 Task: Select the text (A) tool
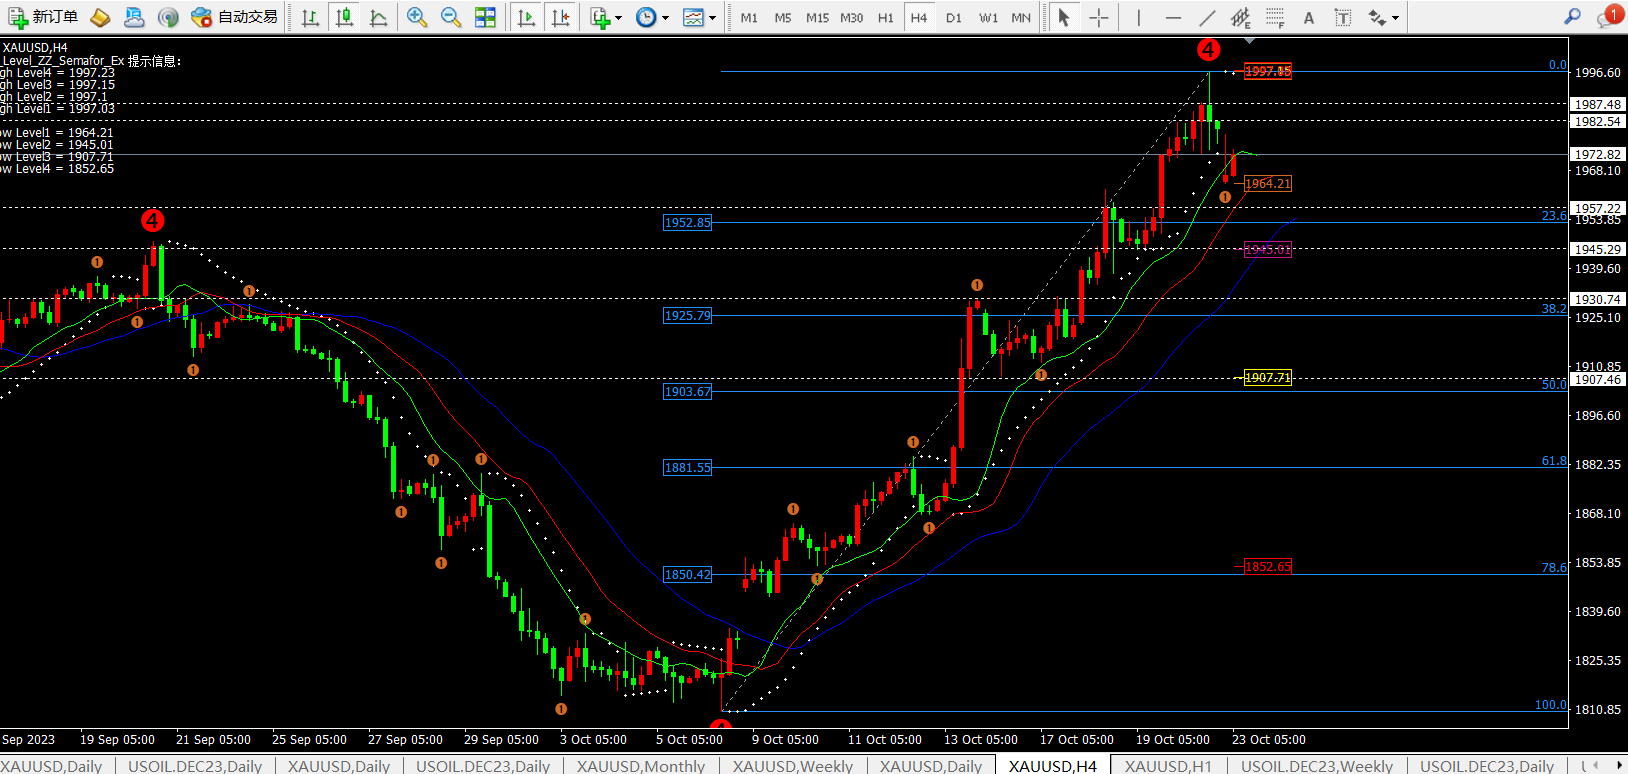click(x=1309, y=17)
